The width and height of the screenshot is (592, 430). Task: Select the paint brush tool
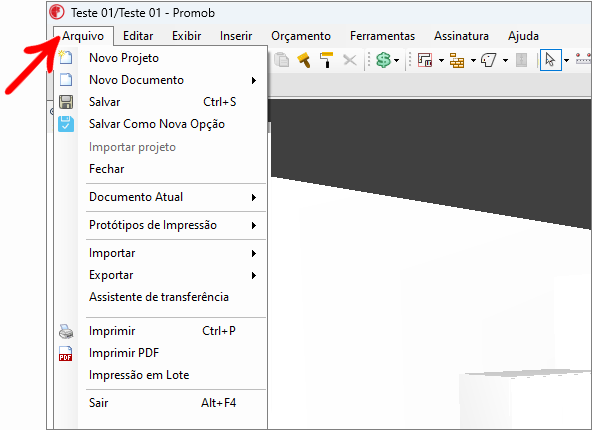tap(304, 60)
